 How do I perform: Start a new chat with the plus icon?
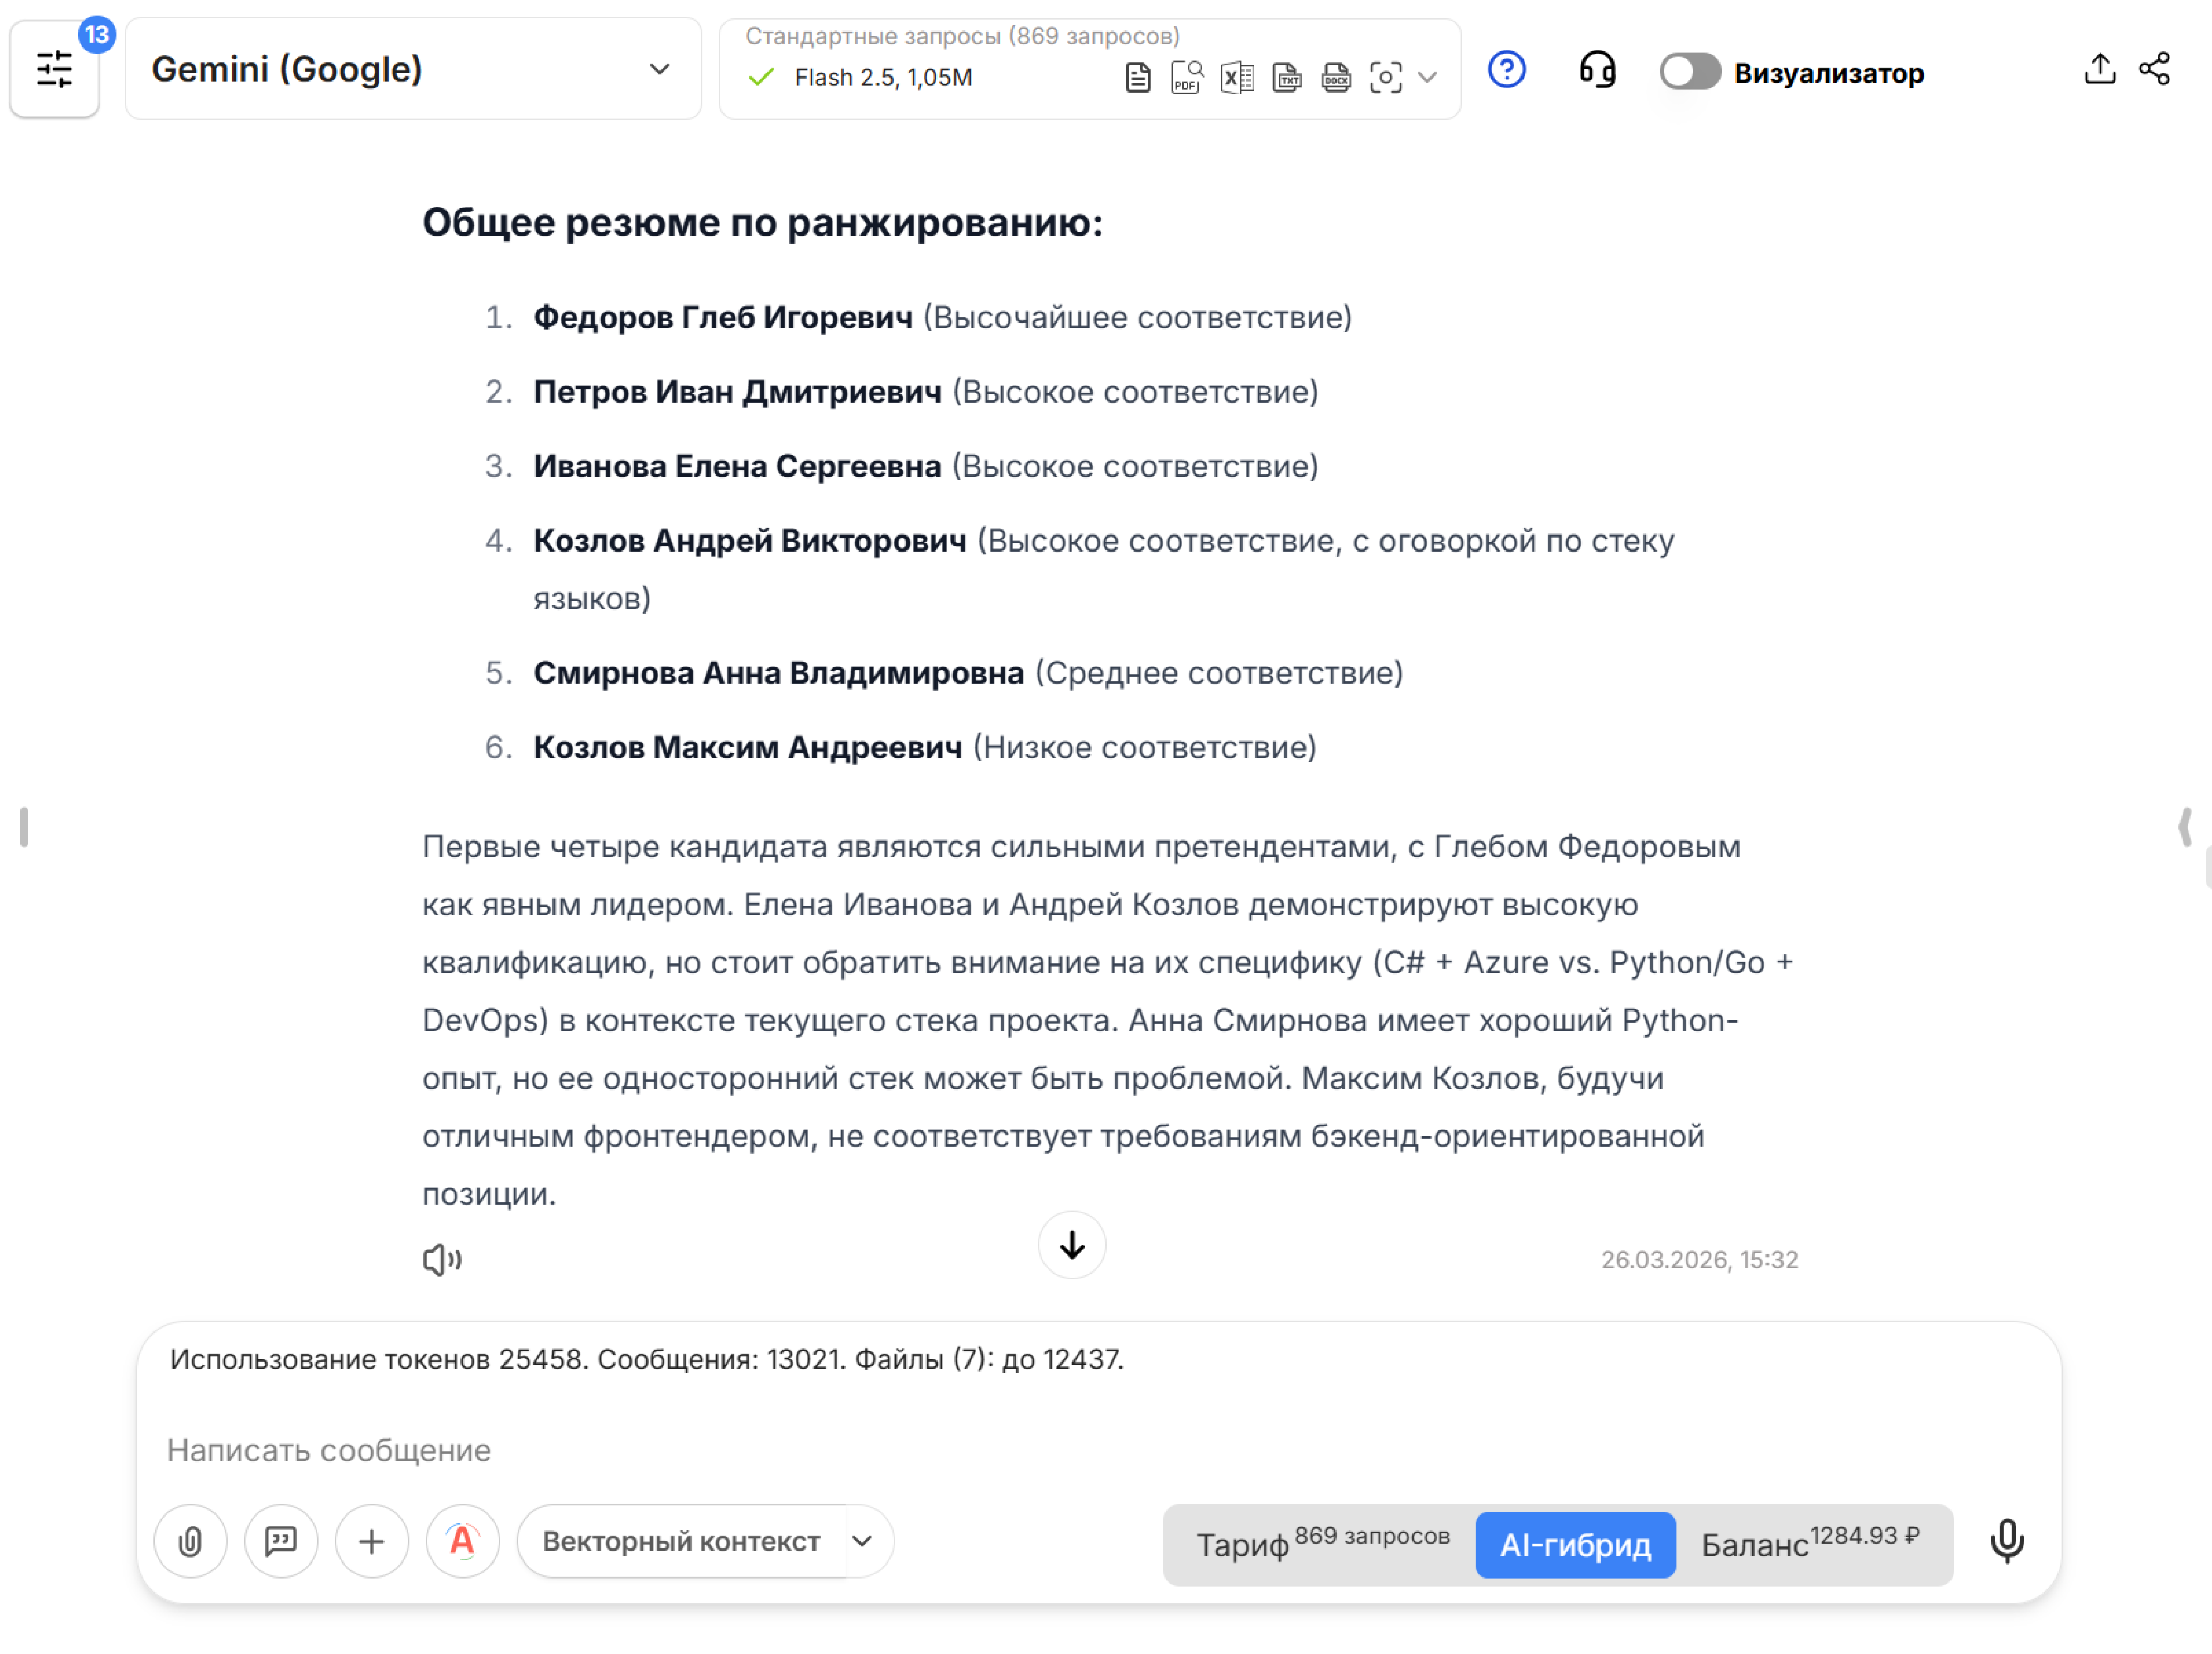pyautogui.click(x=371, y=1541)
